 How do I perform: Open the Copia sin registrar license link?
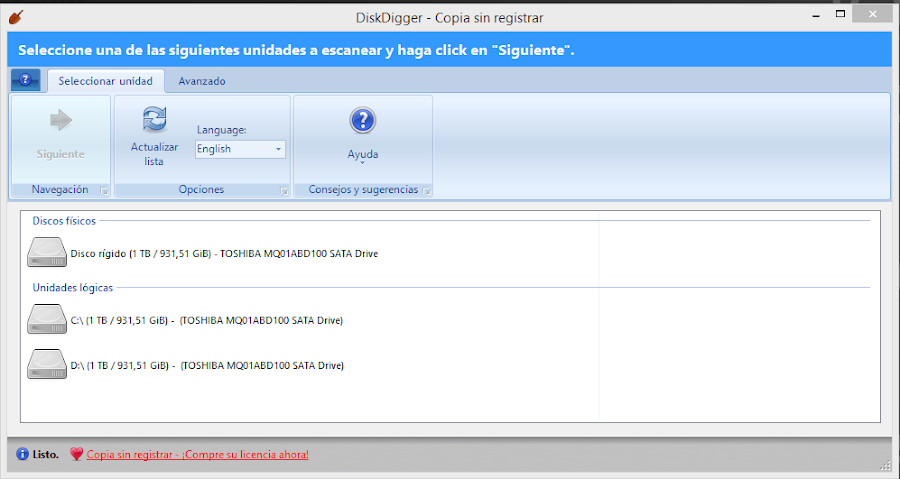(197, 455)
